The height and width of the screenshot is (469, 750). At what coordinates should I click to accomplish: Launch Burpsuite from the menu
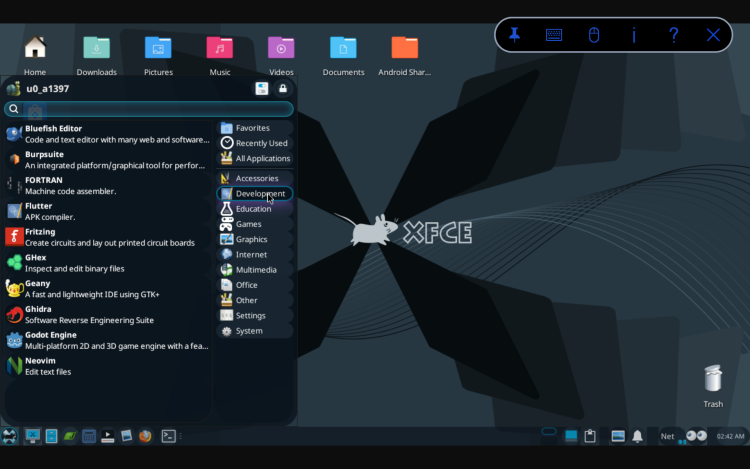(108, 160)
